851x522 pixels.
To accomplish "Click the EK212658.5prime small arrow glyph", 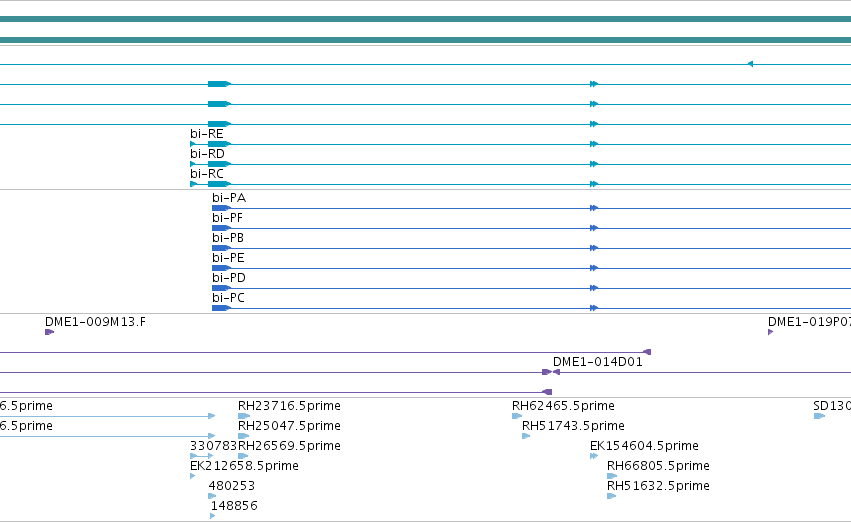I will [x=193, y=476].
